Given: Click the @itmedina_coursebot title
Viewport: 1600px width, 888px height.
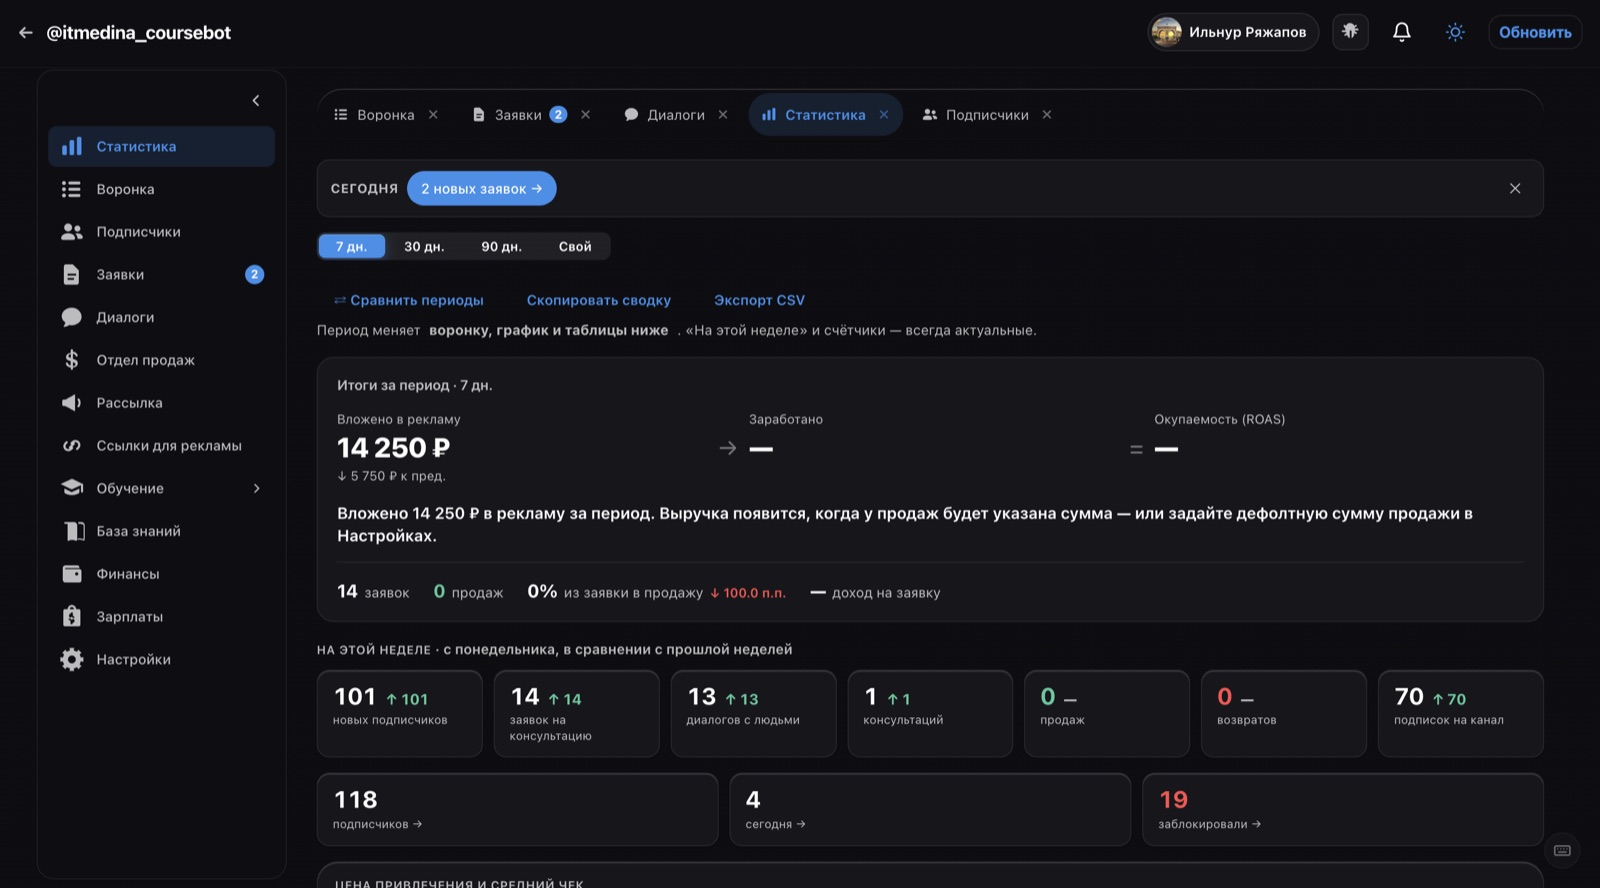Looking at the screenshot, I should tap(139, 33).
